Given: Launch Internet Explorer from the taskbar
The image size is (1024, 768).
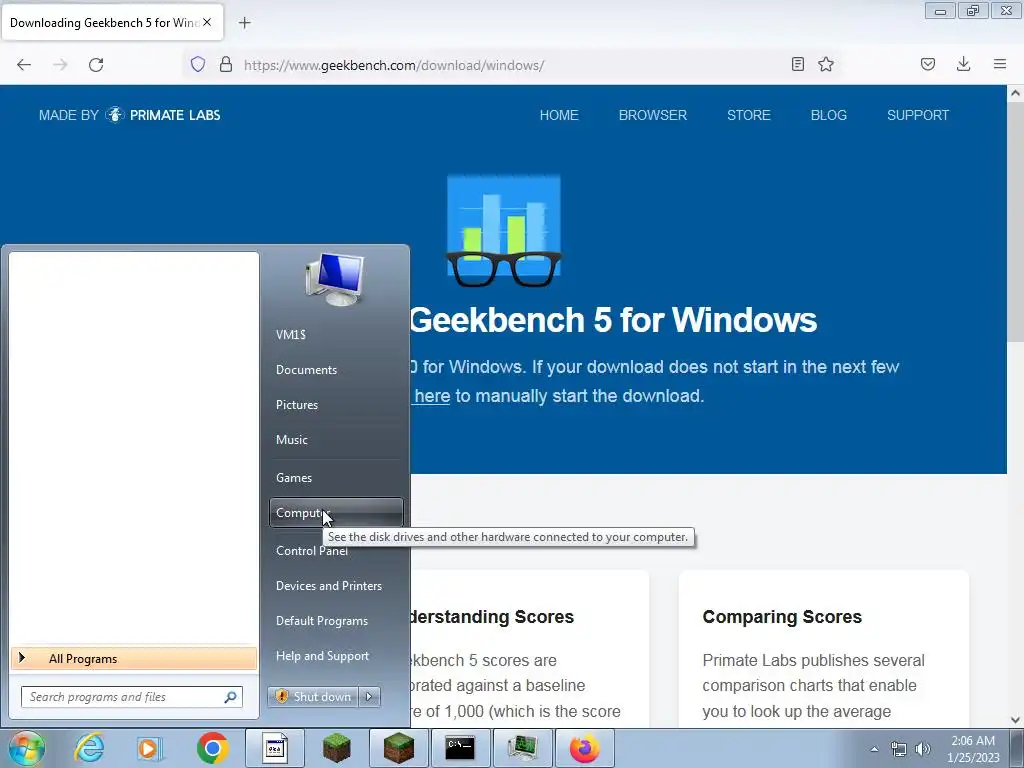Looking at the screenshot, I should point(89,748).
